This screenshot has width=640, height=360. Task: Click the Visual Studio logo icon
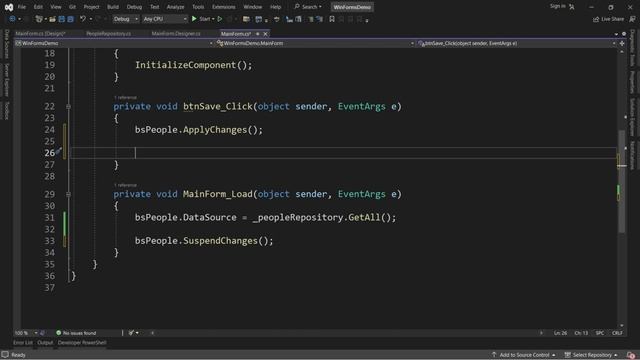pyautogui.click(x=9, y=7)
